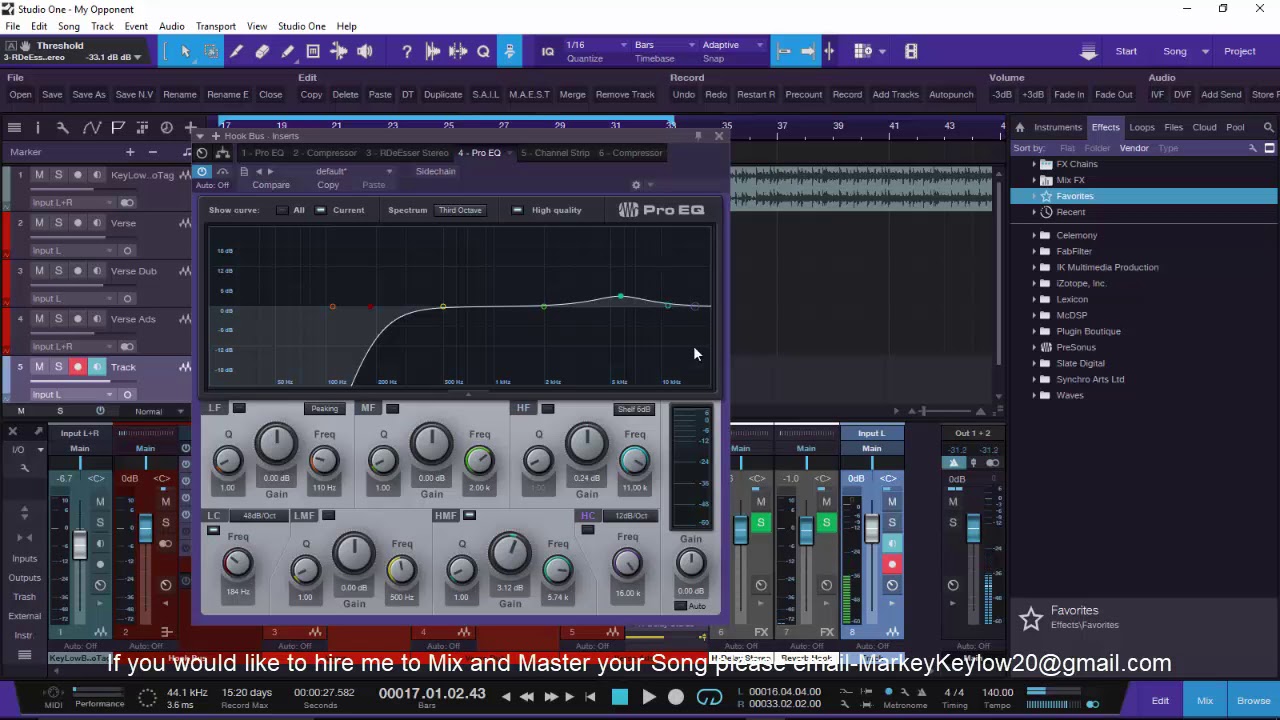Expand the FabFilter folder
Image resolution: width=1280 pixels, height=720 pixels.
pos(1034,251)
